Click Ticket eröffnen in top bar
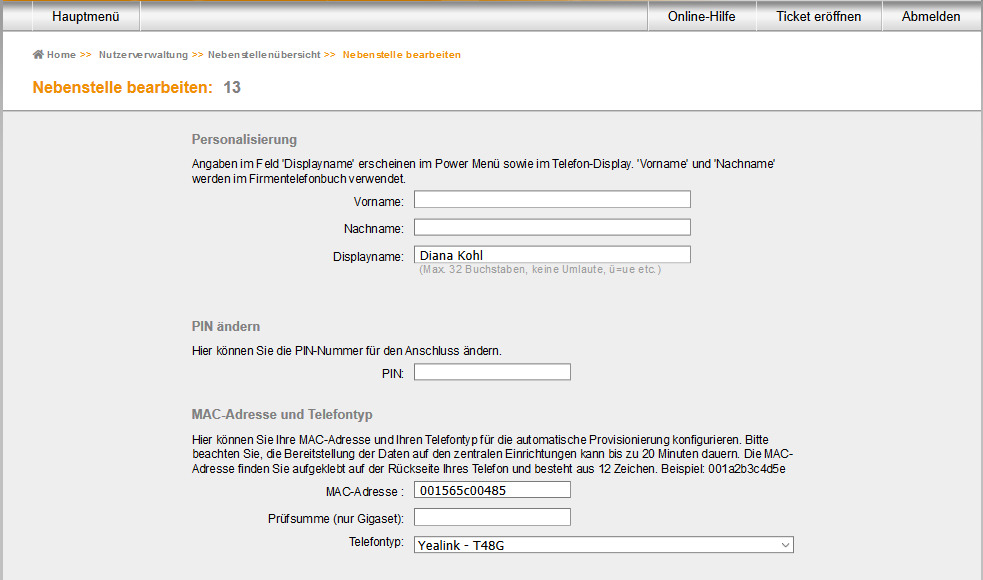Image resolution: width=983 pixels, height=580 pixels. click(819, 16)
